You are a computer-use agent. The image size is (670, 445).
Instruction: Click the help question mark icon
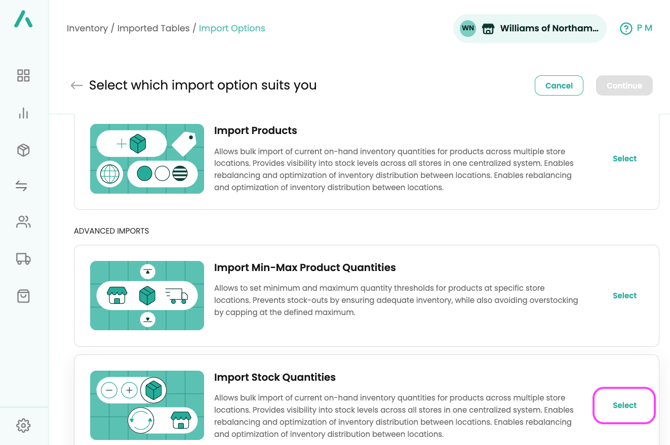coord(626,29)
